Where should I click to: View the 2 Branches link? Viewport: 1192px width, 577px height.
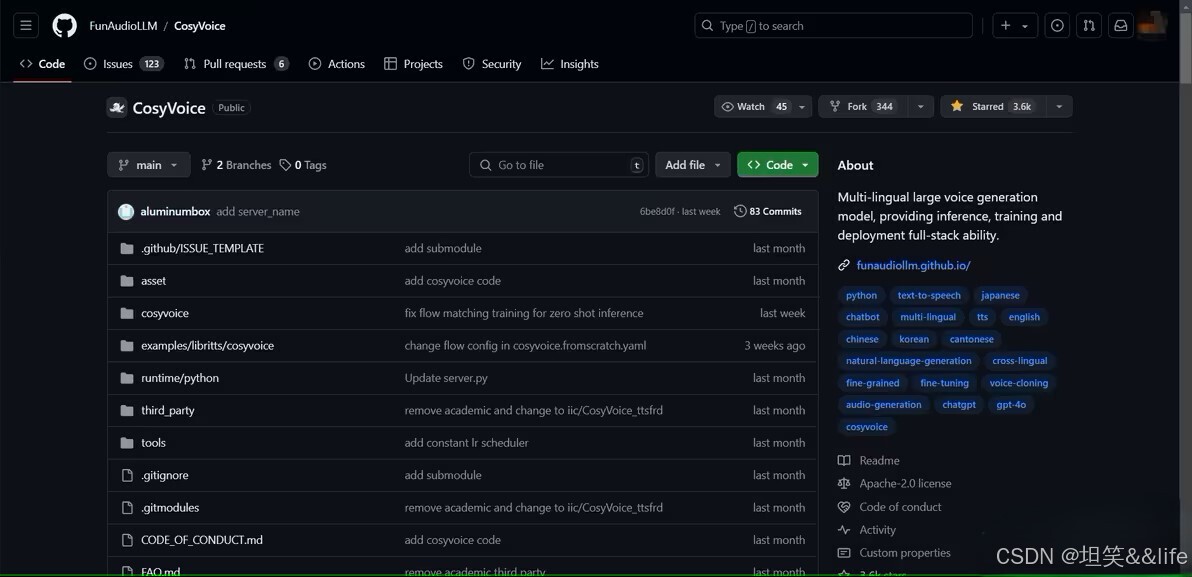coord(236,165)
